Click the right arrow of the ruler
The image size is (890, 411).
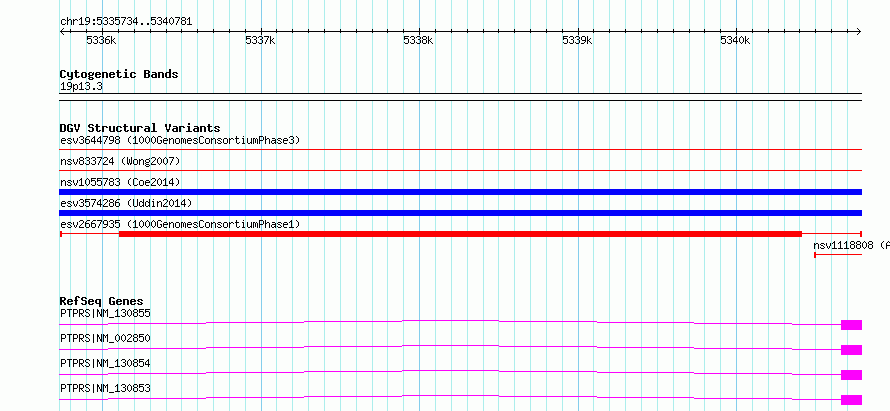(x=859, y=32)
